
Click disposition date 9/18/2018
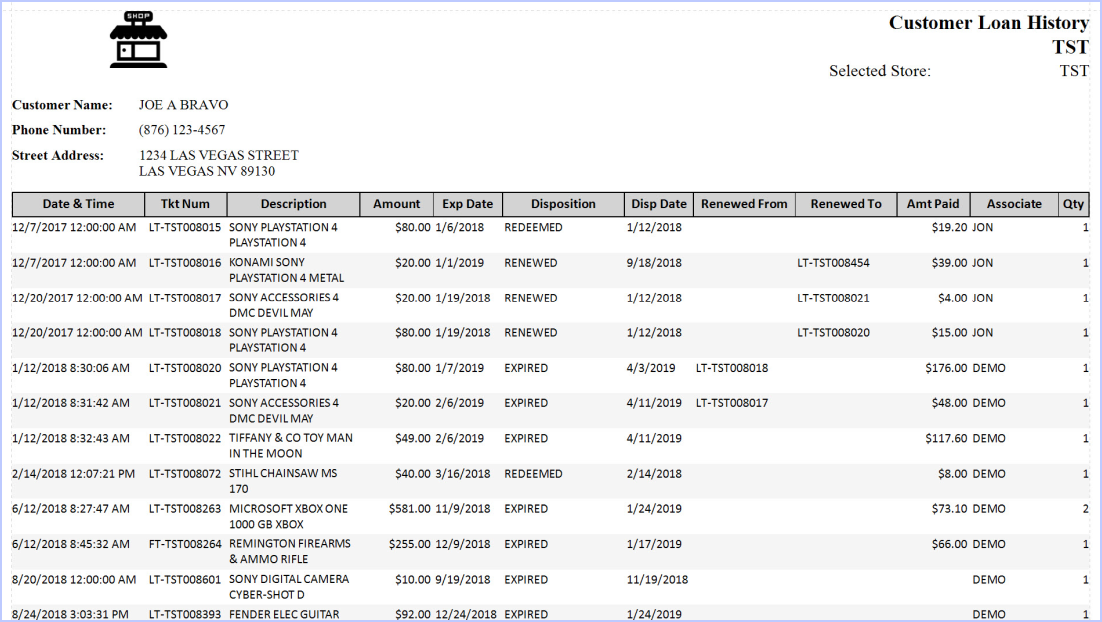coord(654,263)
